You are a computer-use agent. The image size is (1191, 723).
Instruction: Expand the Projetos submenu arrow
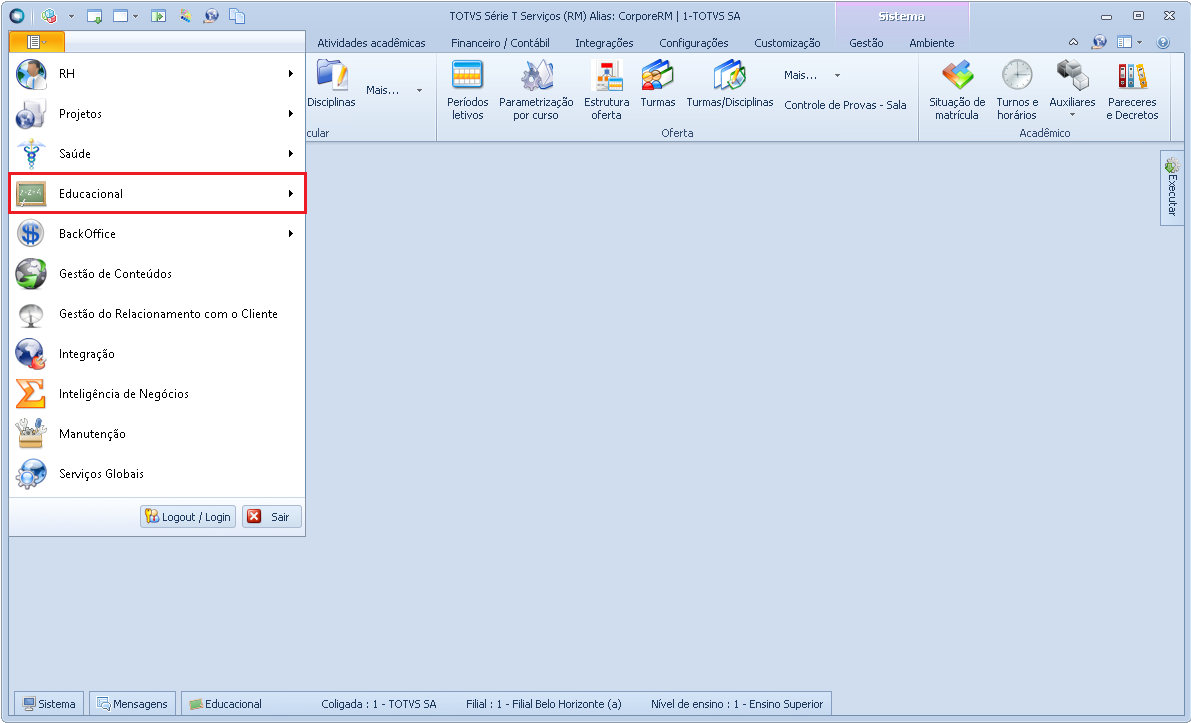290,114
